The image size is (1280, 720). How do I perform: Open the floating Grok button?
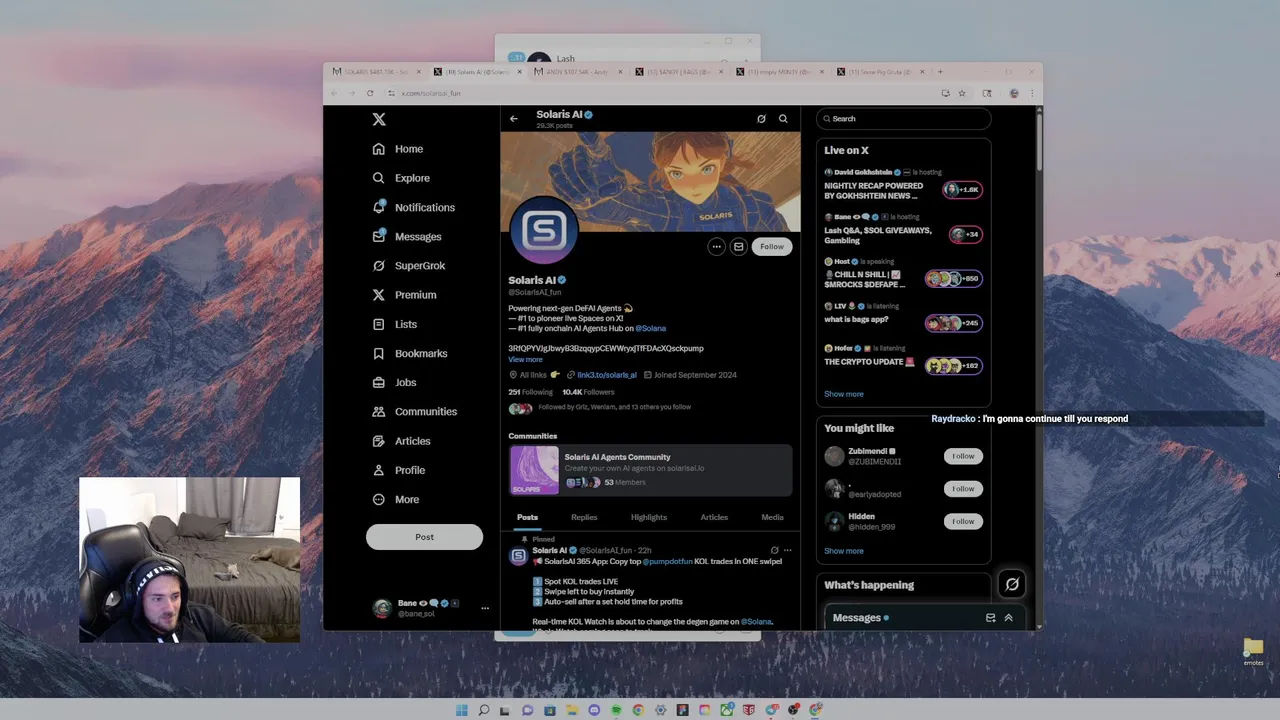coord(1012,585)
